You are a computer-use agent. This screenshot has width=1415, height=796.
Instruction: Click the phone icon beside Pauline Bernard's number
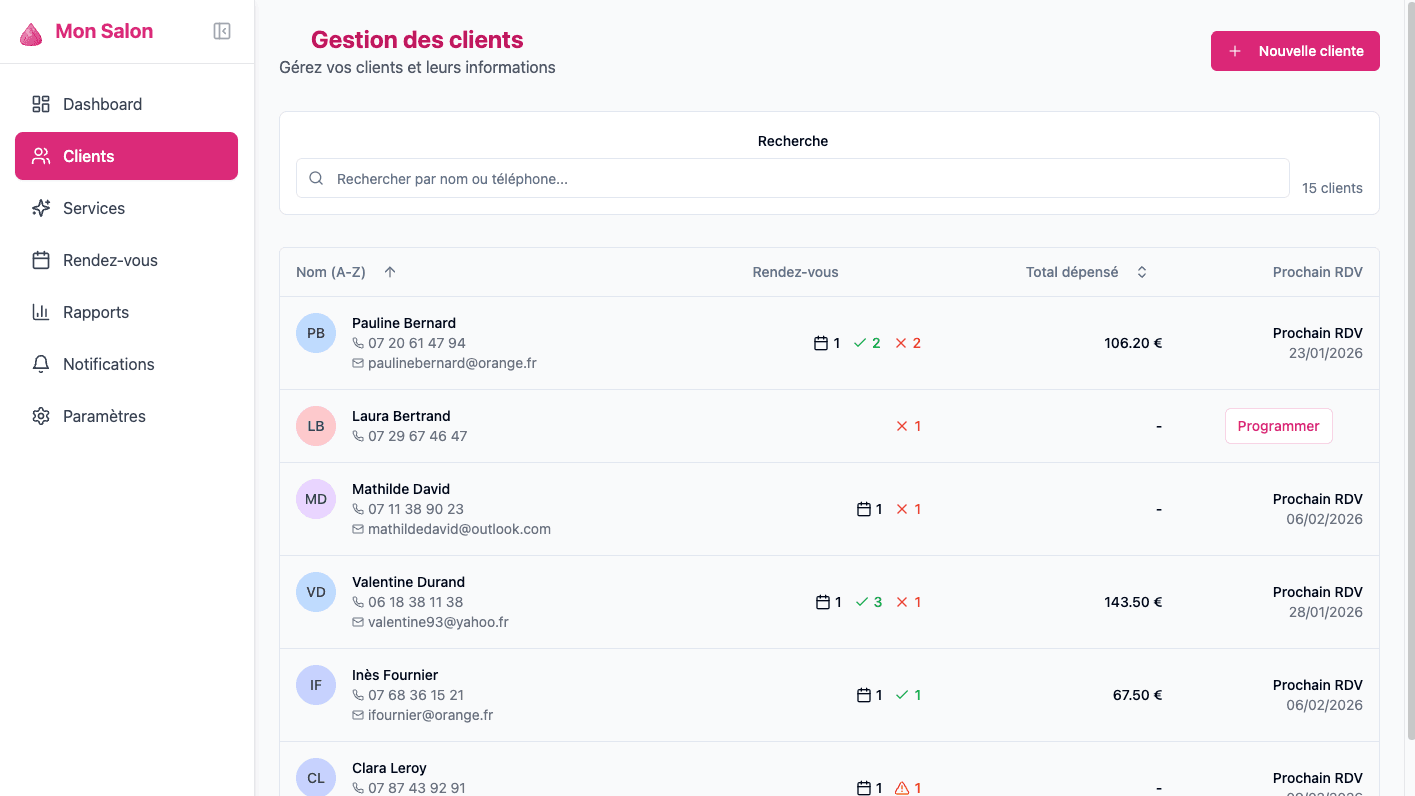357,343
